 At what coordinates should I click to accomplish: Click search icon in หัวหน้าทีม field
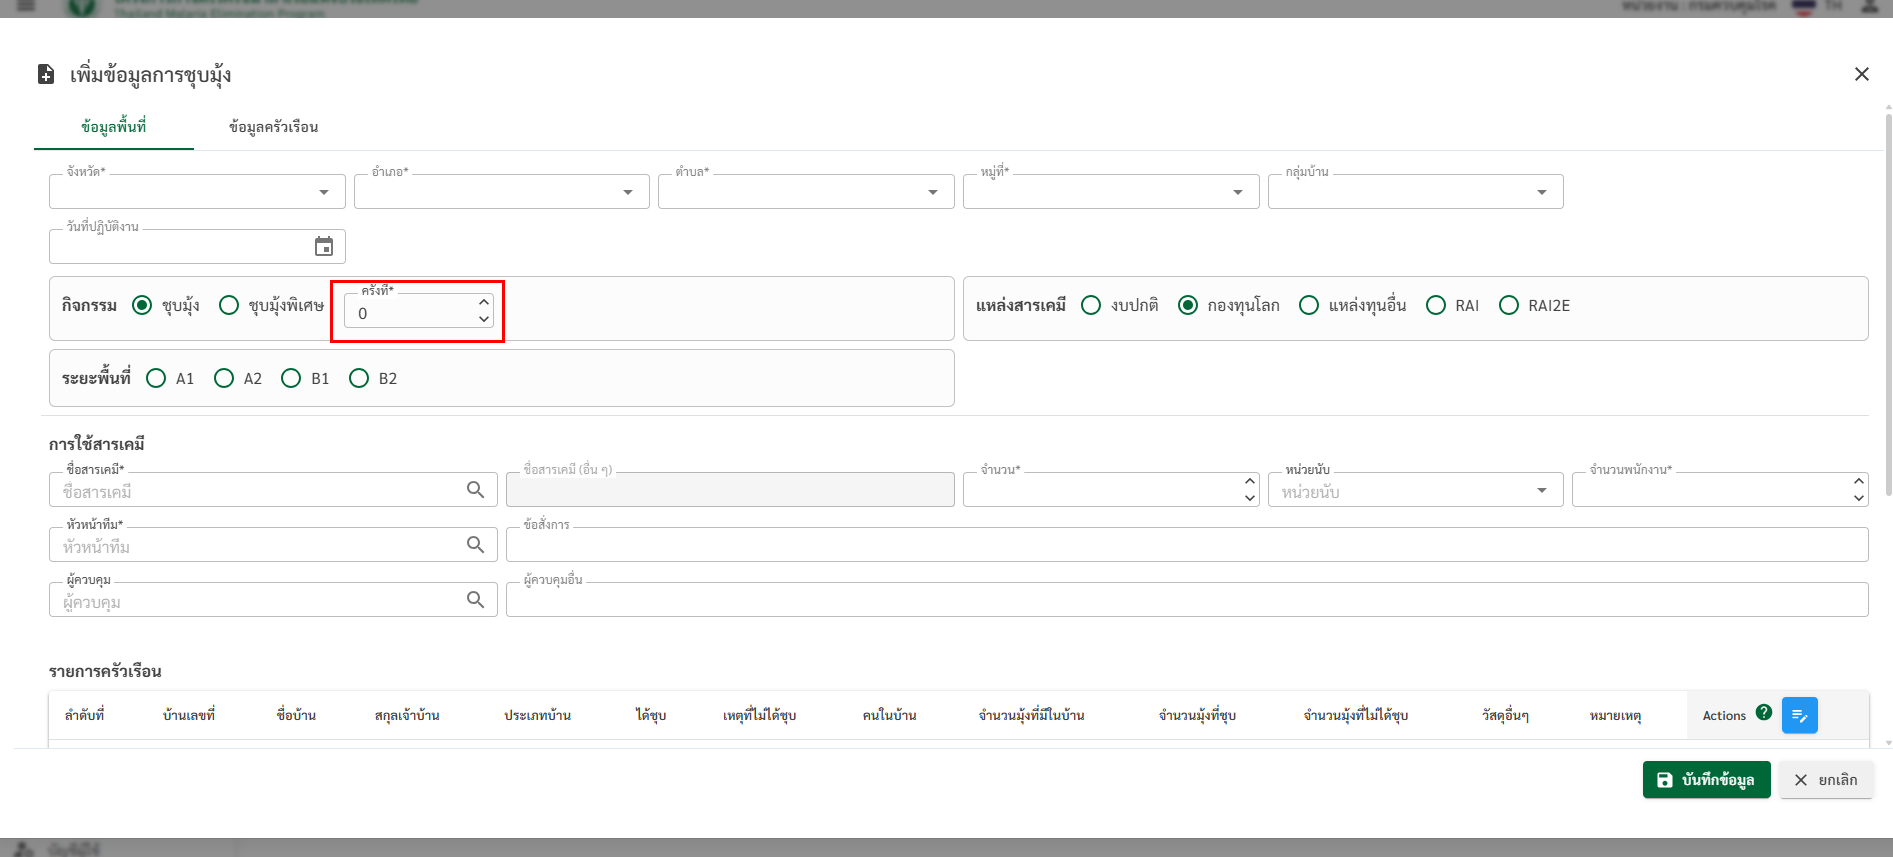(475, 544)
